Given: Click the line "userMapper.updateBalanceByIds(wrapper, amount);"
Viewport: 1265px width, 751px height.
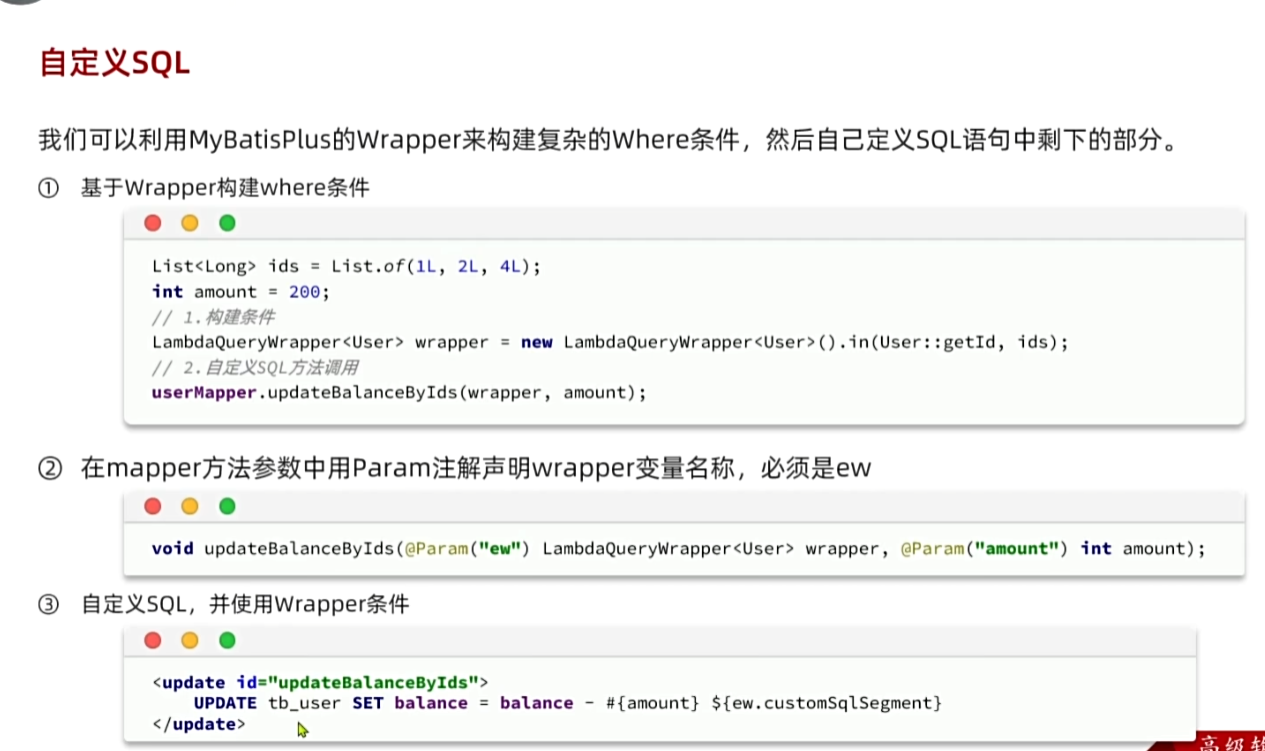Looking at the screenshot, I should pos(399,393).
